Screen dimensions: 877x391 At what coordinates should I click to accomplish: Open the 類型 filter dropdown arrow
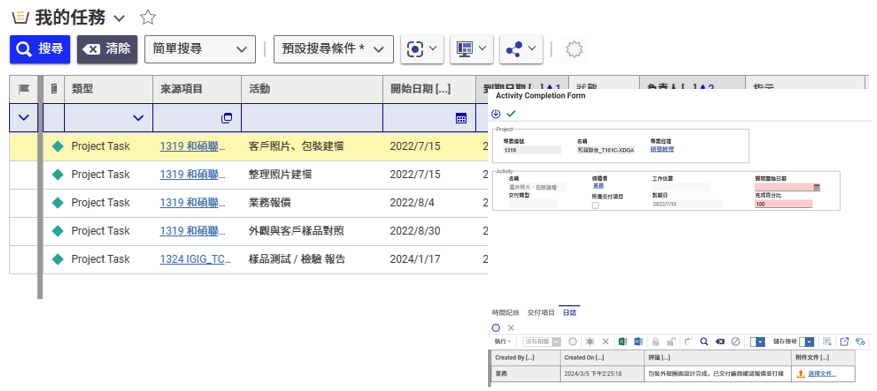(138, 118)
